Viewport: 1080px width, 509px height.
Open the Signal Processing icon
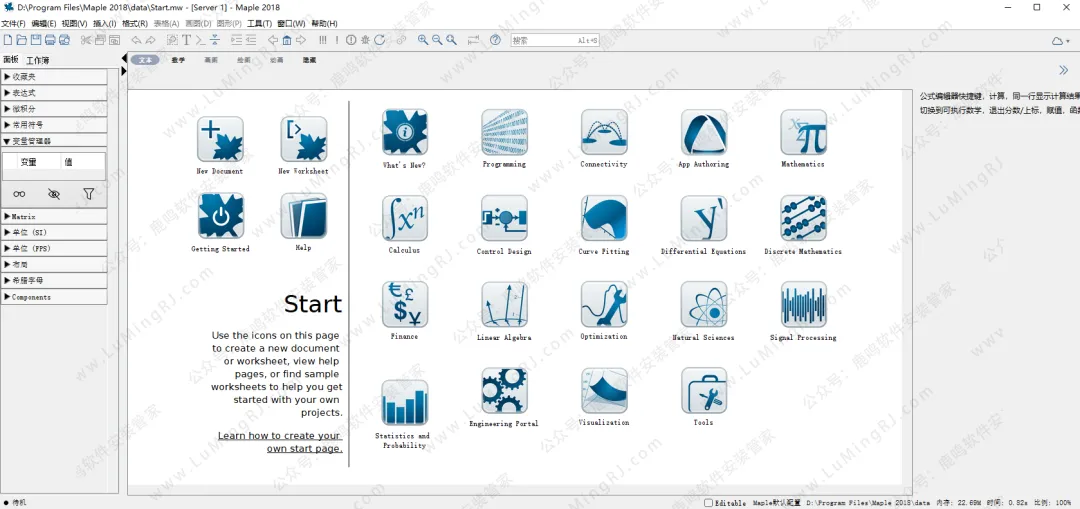[x=803, y=305]
